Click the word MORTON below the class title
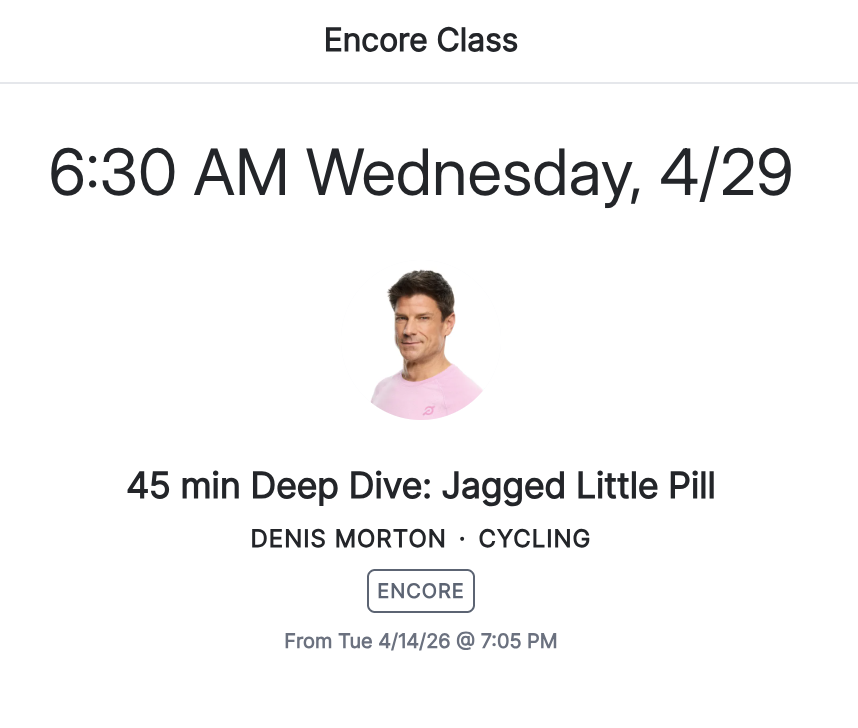858x728 pixels. click(394, 539)
